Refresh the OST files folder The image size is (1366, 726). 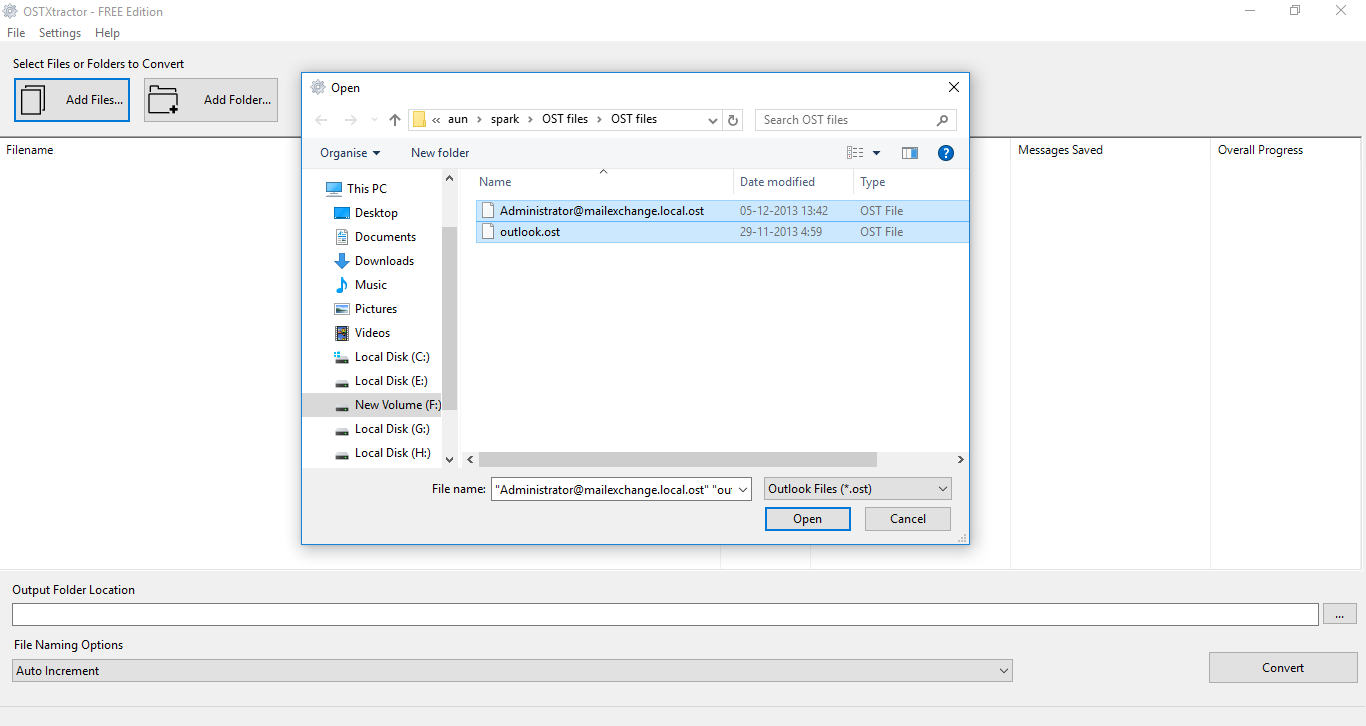point(733,120)
